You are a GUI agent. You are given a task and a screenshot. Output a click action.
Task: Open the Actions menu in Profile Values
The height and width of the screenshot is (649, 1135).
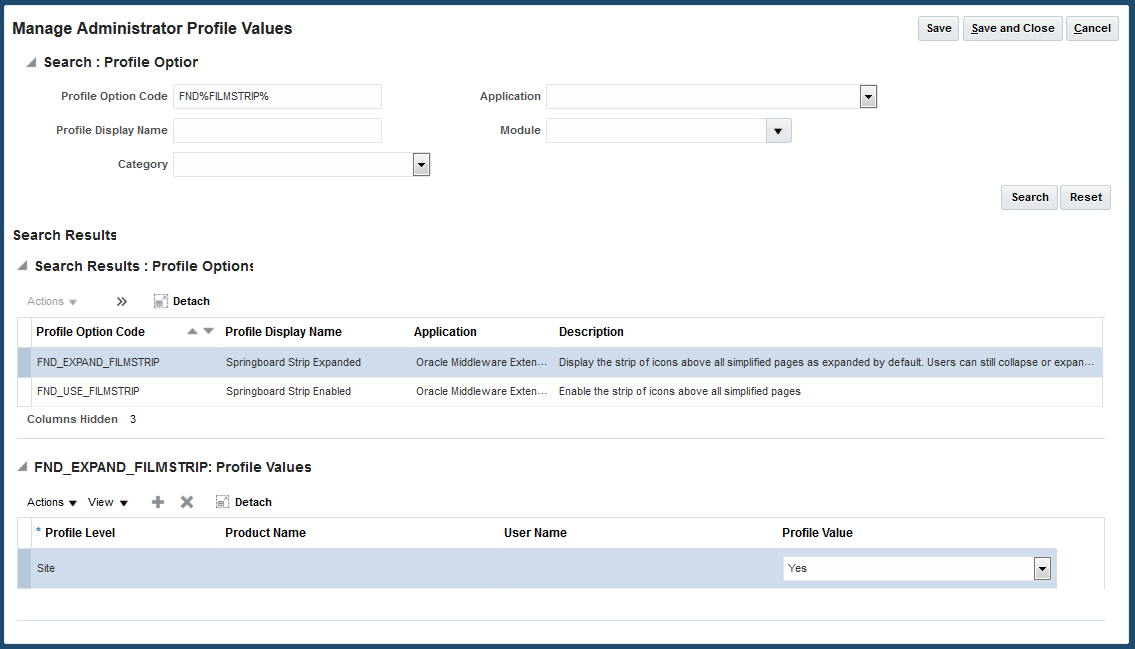click(52, 502)
